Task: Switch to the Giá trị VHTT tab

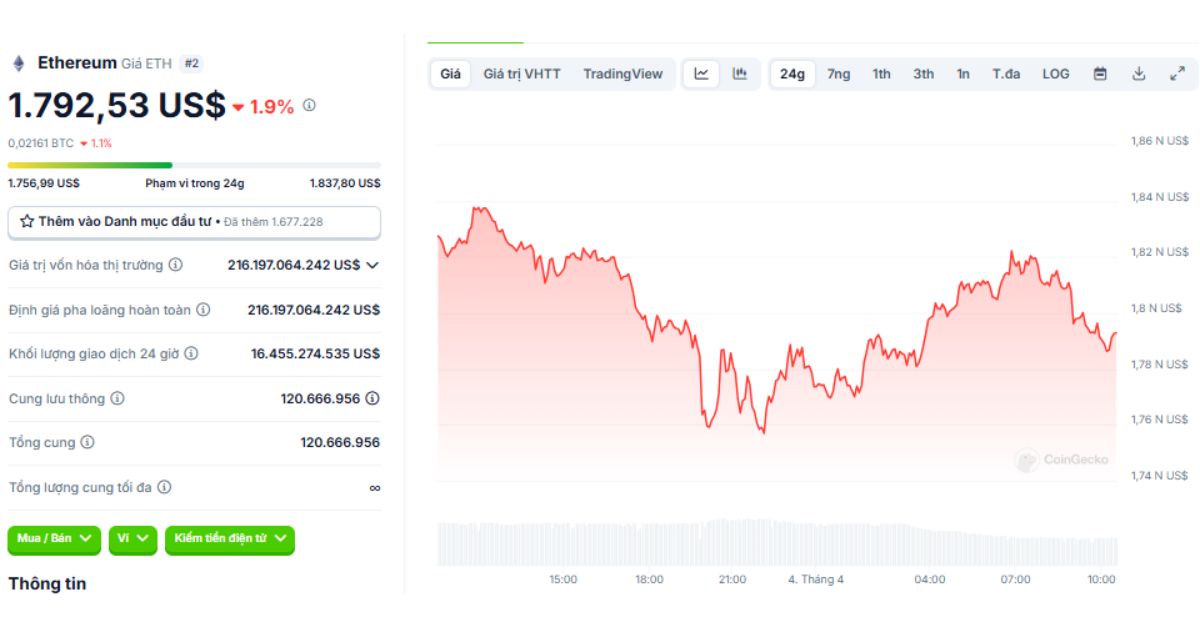Action: [x=521, y=74]
